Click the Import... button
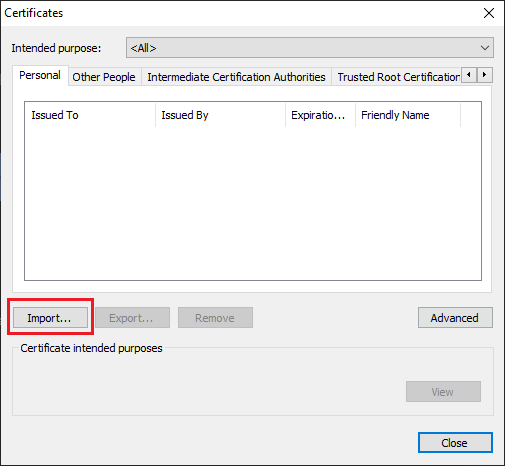This screenshot has height=466, width=505. [x=50, y=318]
